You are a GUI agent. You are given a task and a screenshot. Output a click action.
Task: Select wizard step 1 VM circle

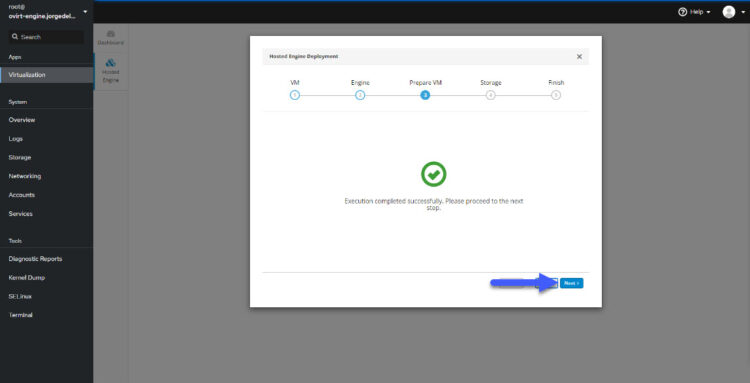295,95
